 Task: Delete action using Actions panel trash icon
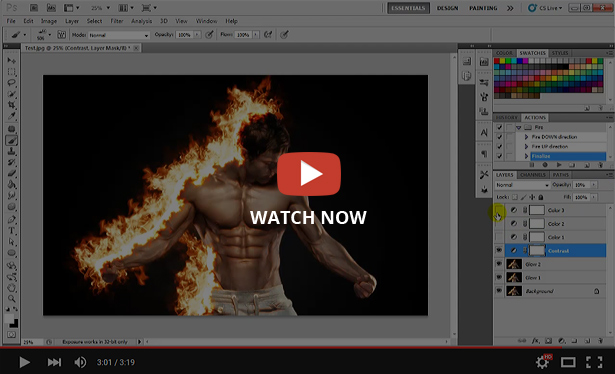(600, 165)
